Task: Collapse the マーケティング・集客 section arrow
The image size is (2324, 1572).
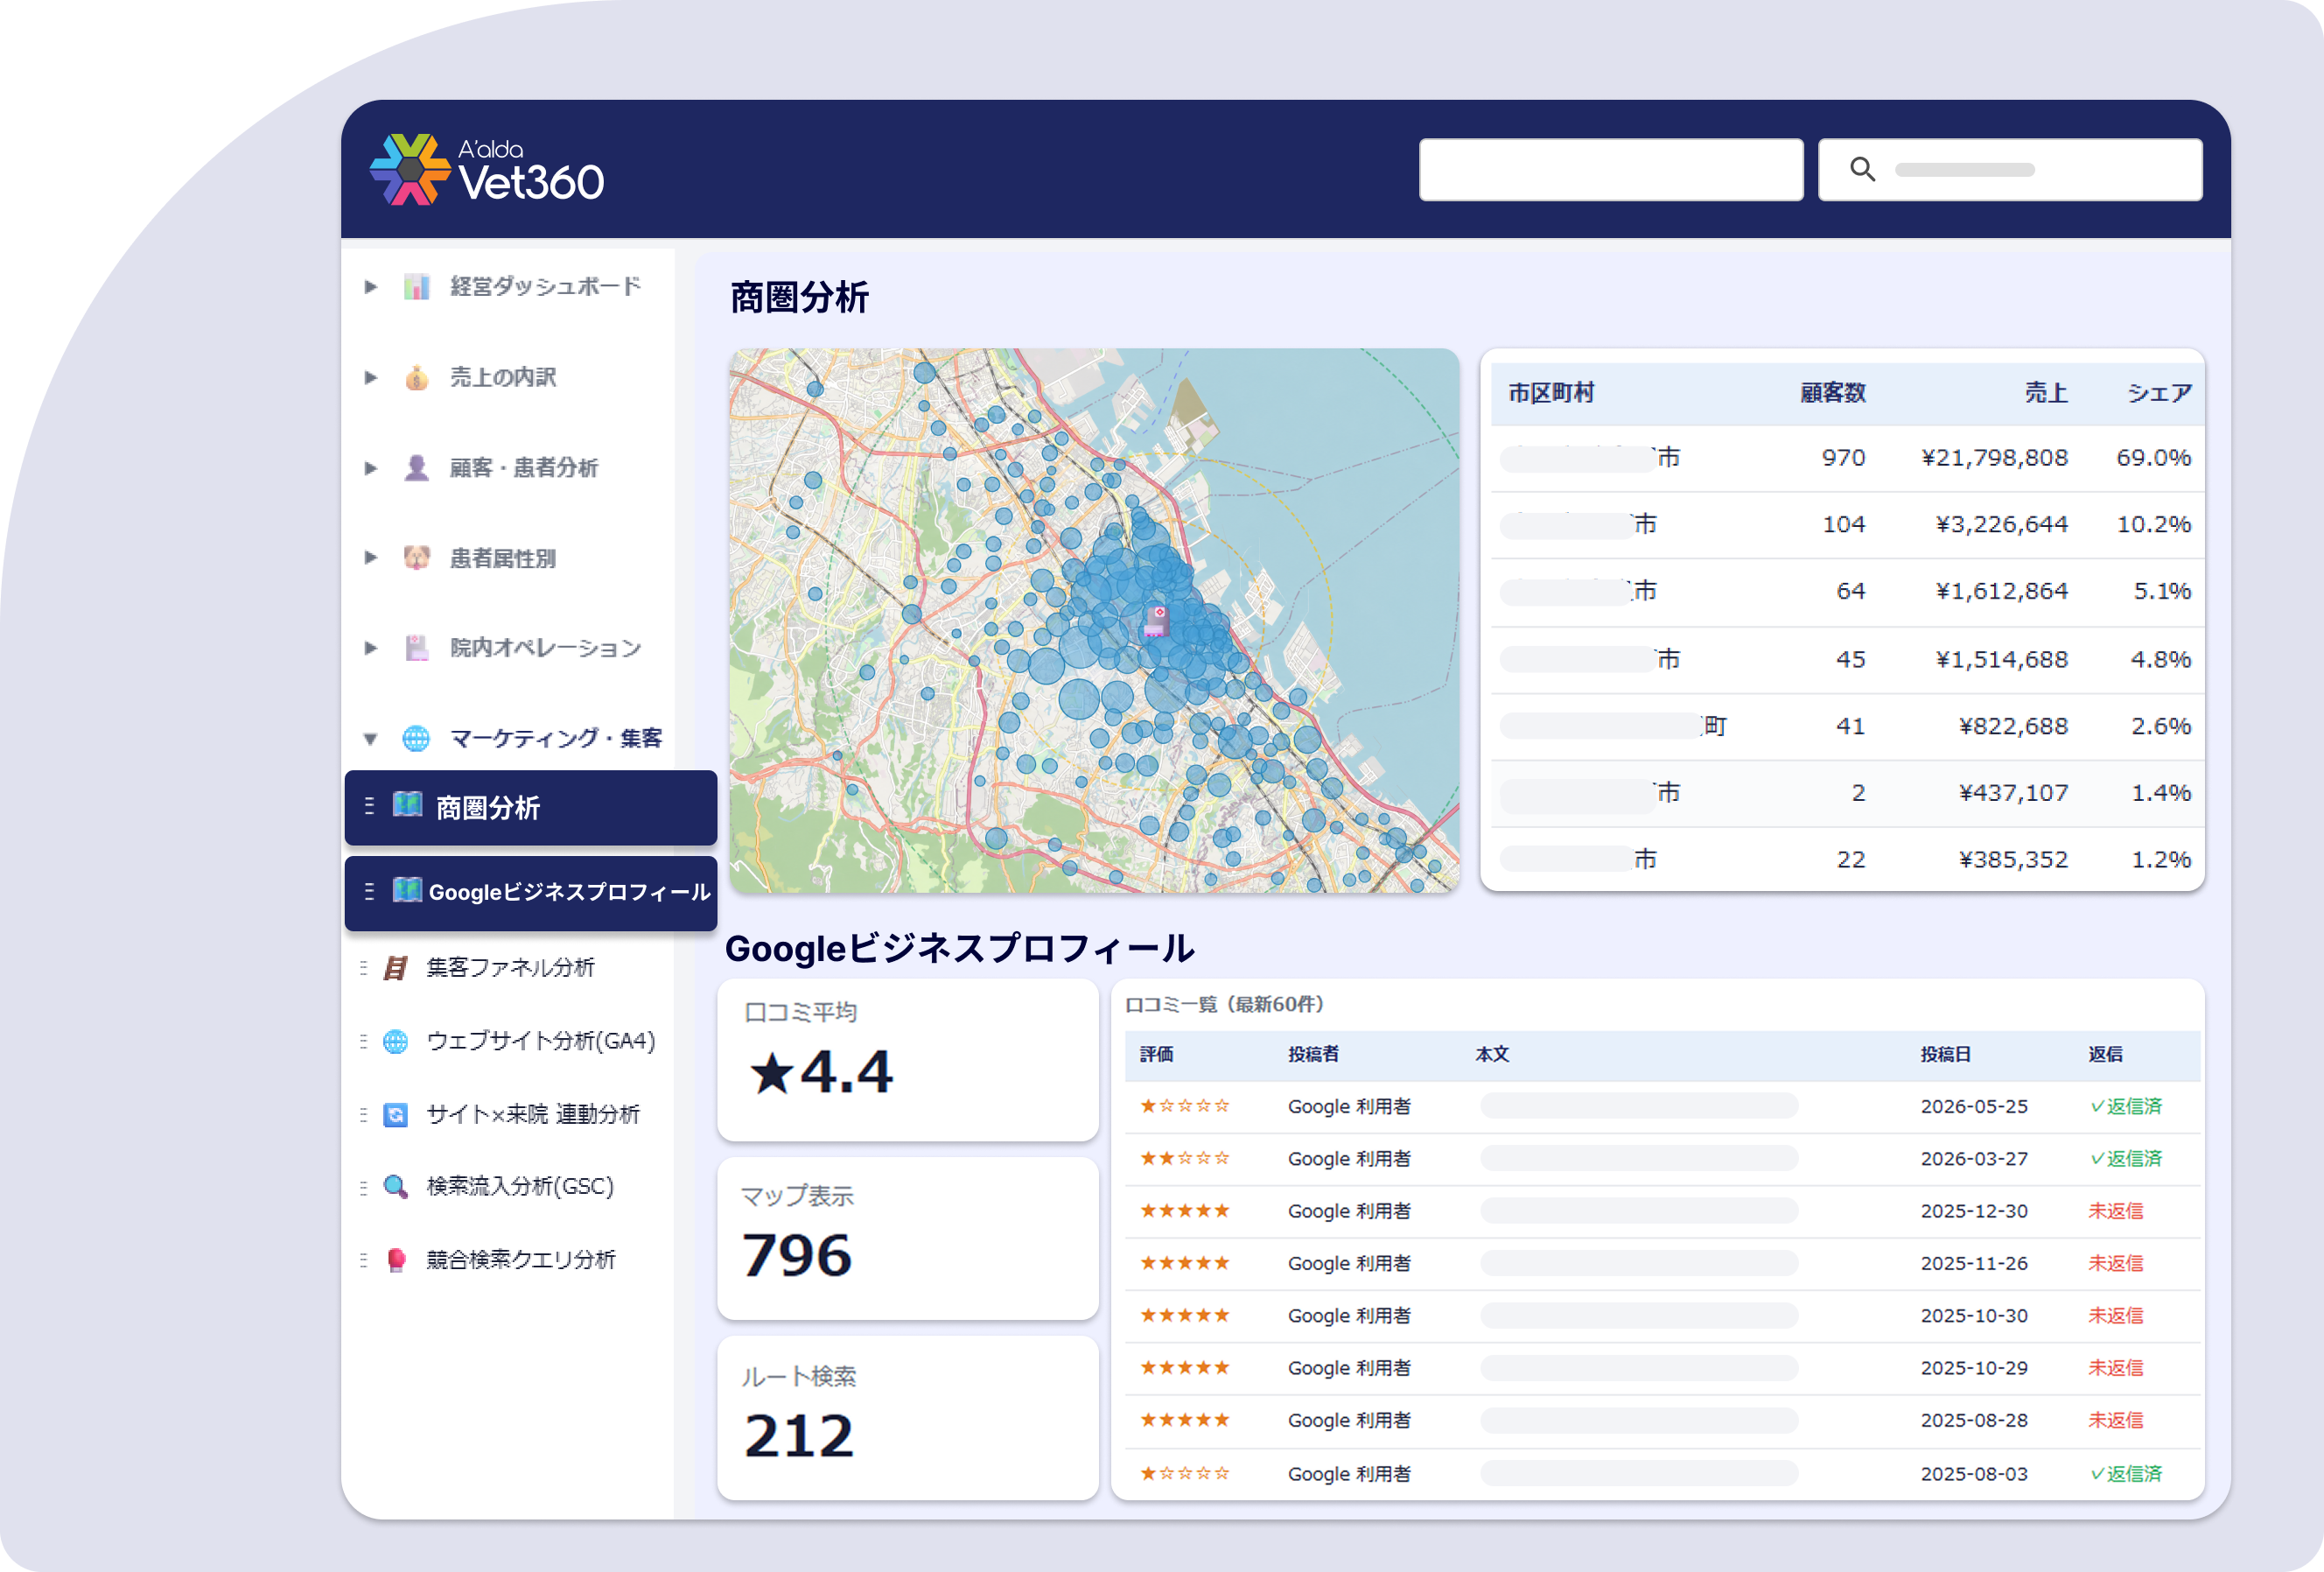Action: tap(371, 739)
